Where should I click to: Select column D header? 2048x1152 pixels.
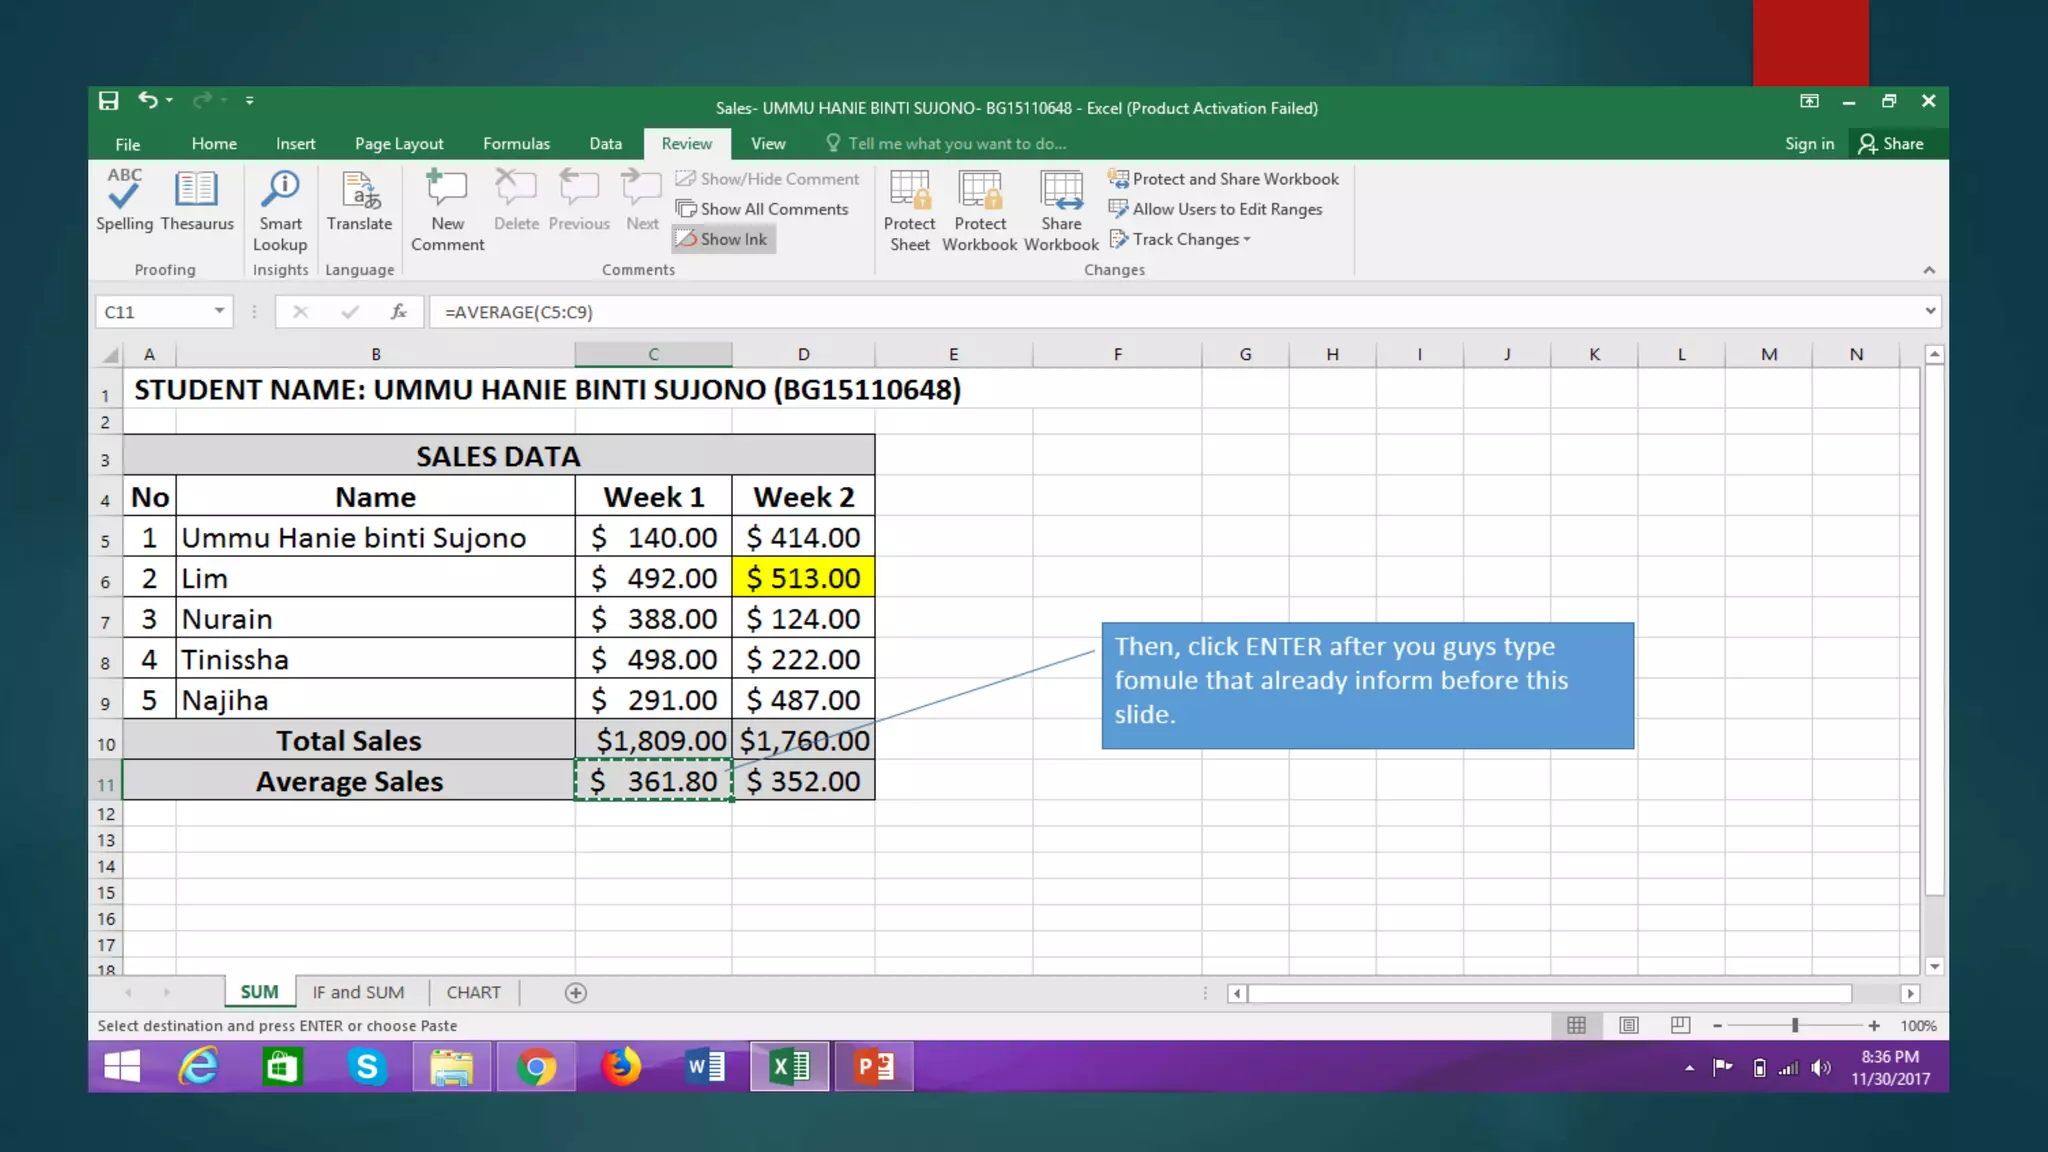point(803,354)
